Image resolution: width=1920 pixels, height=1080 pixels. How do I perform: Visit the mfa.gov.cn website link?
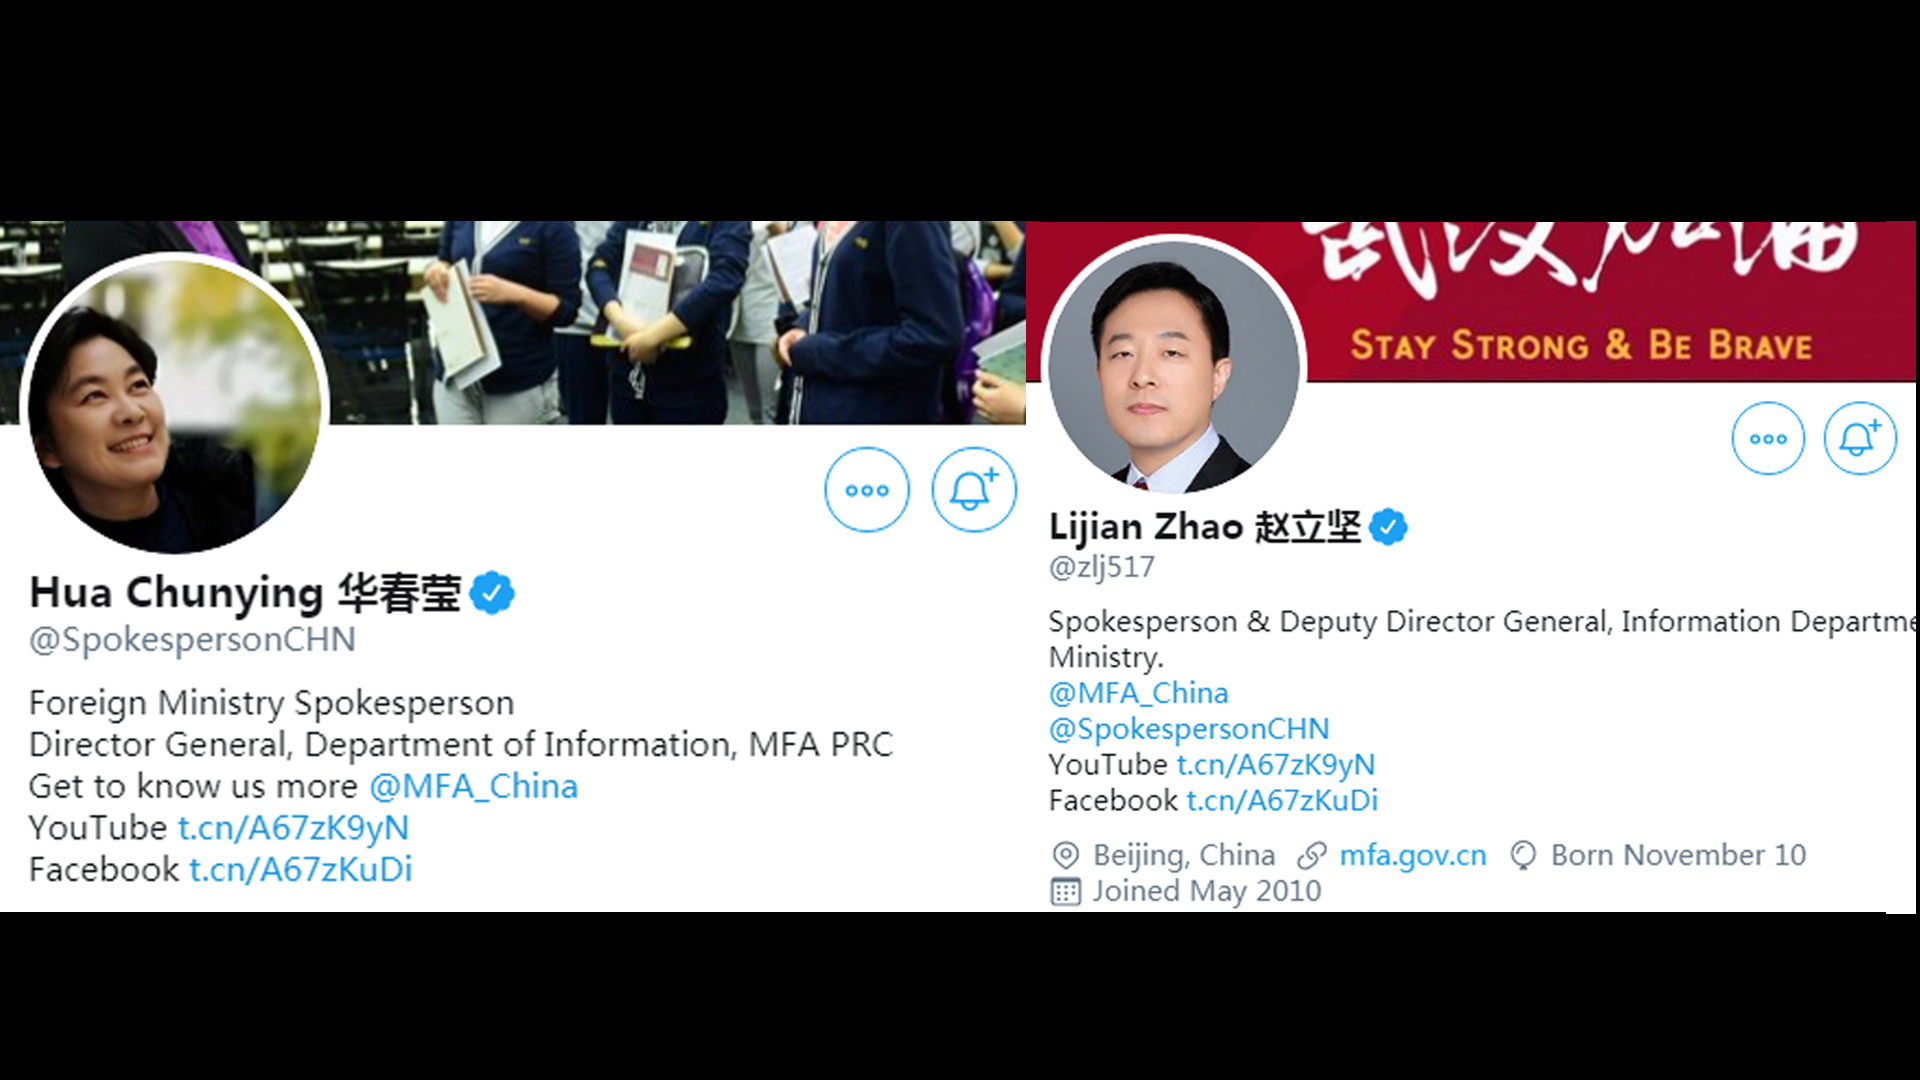pyautogui.click(x=1413, y=856)
